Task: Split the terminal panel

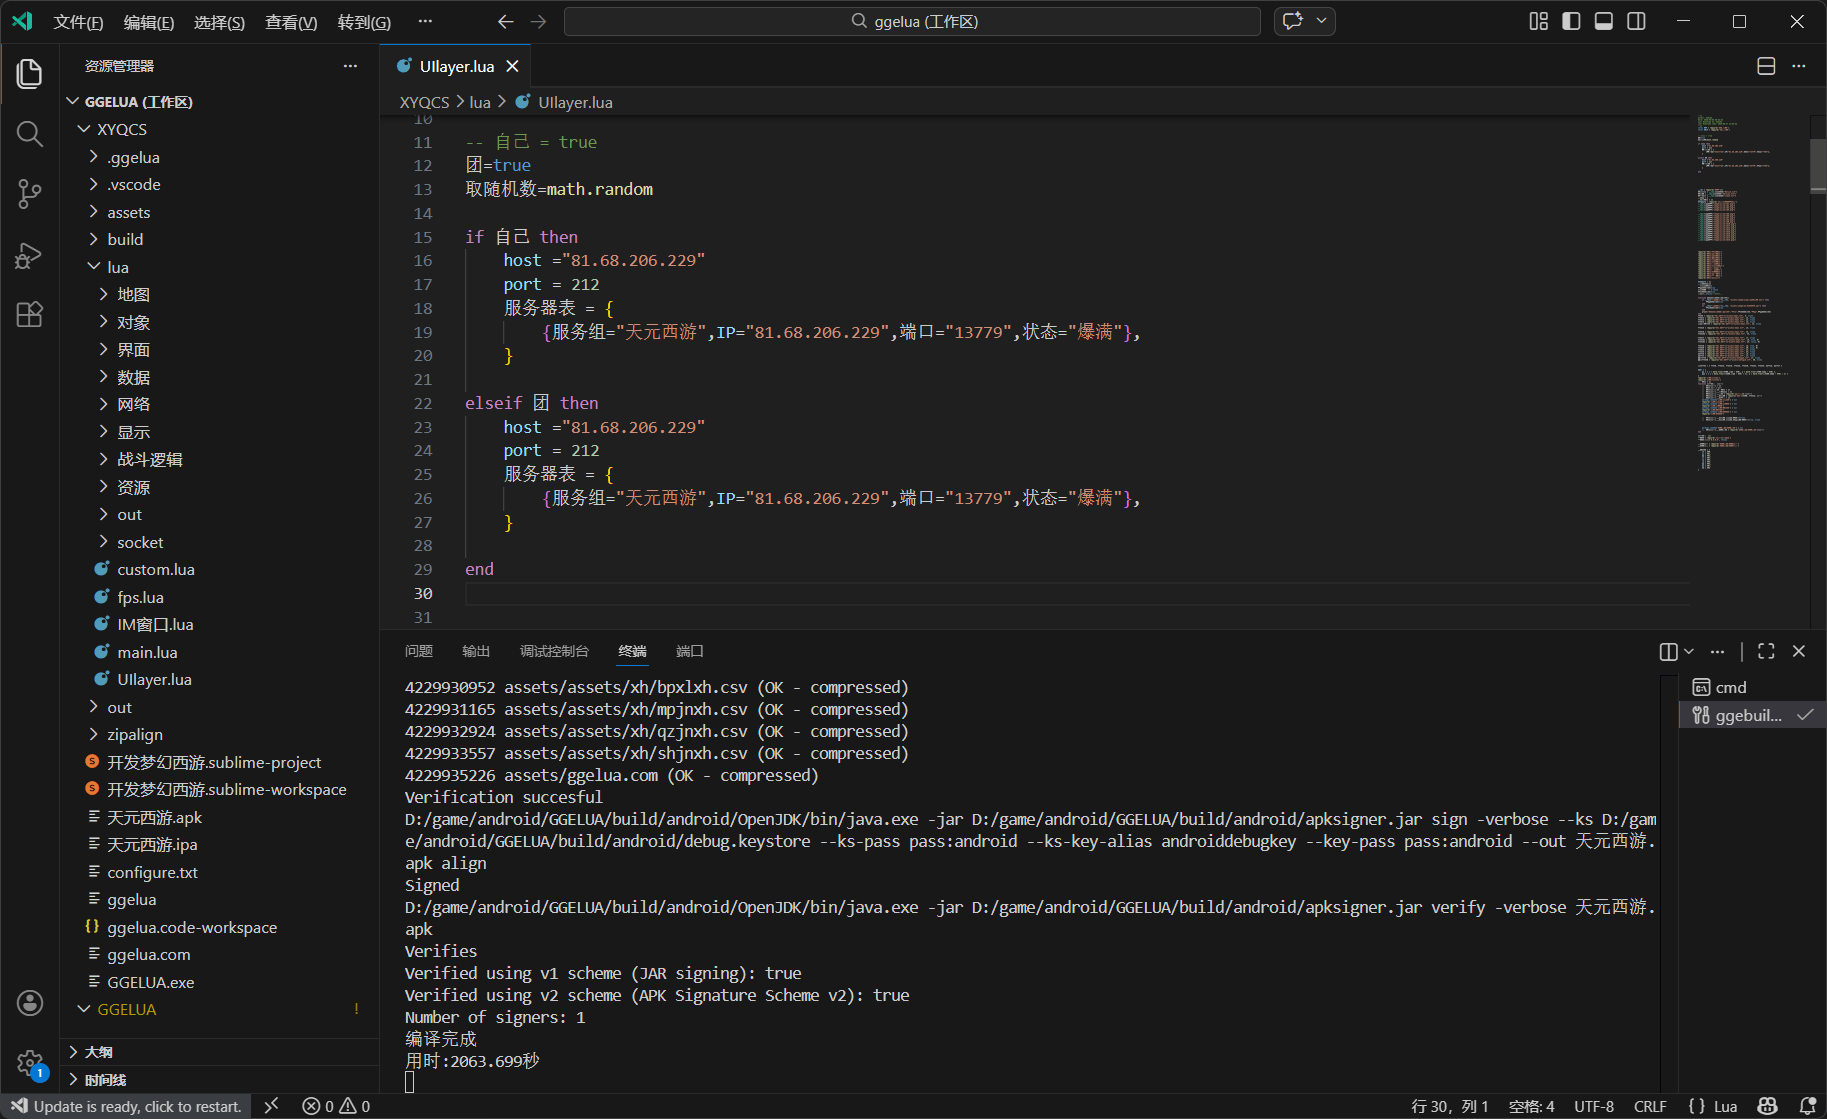Action: pyautogui.click(x=1668, y=652)
